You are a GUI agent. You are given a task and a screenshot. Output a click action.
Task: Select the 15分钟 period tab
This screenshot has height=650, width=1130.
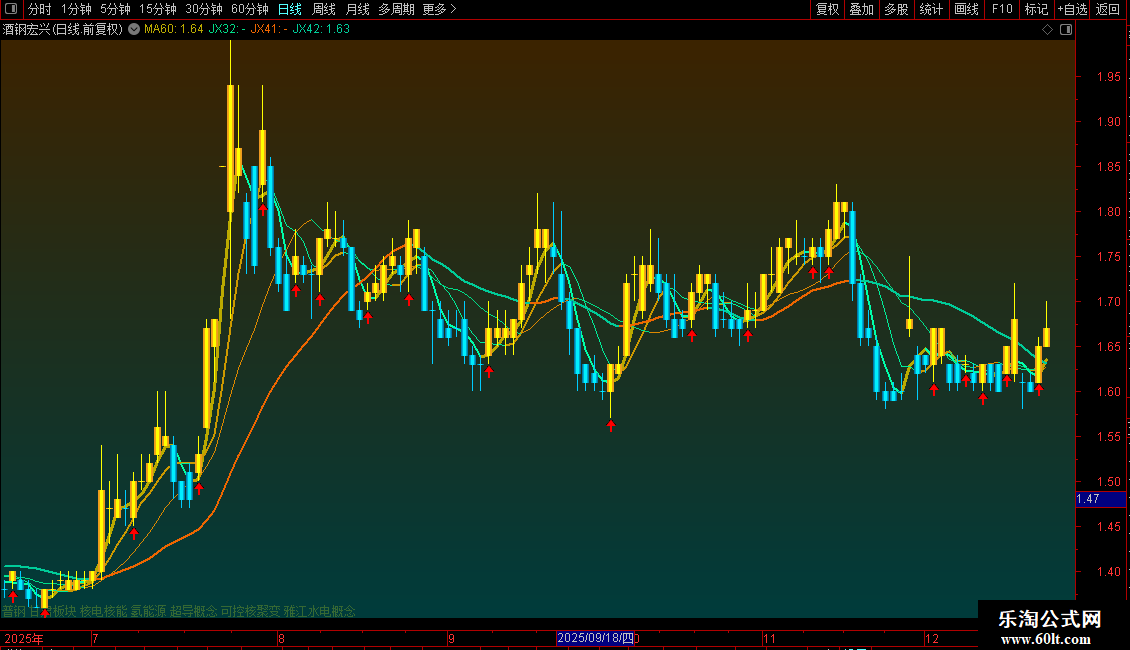(157, 9)
